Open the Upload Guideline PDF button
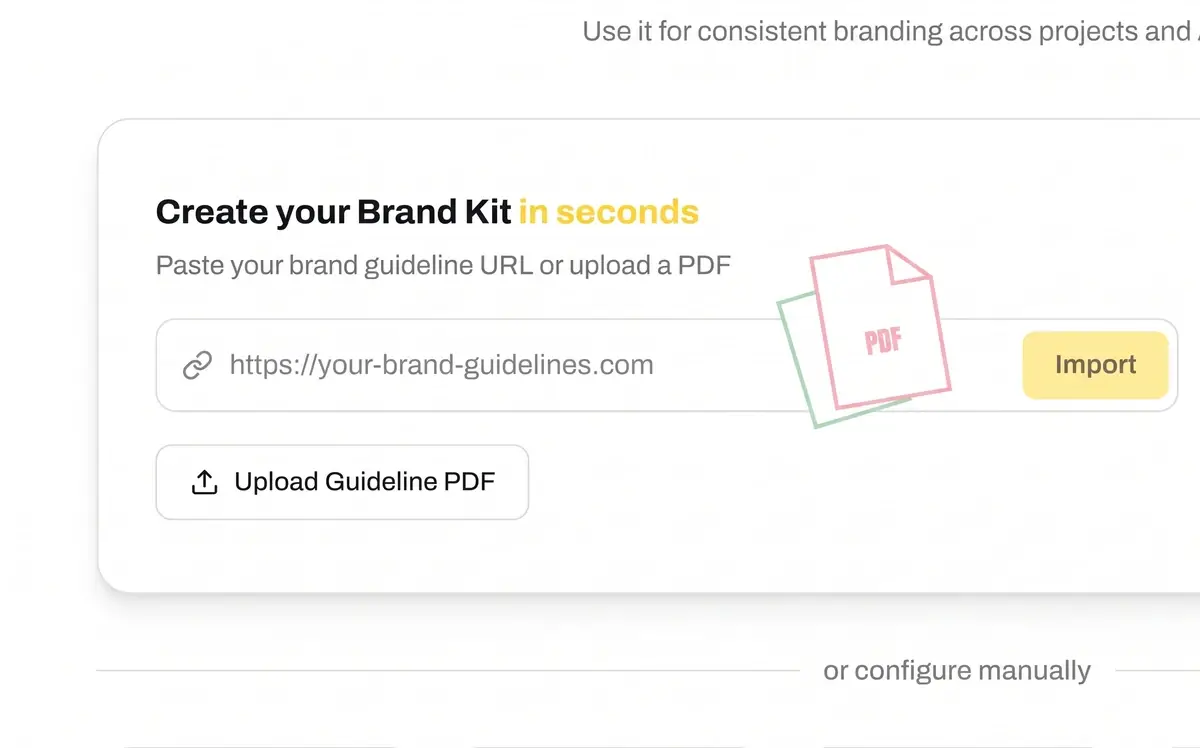The image size is (1200, 748). point(342,482)
